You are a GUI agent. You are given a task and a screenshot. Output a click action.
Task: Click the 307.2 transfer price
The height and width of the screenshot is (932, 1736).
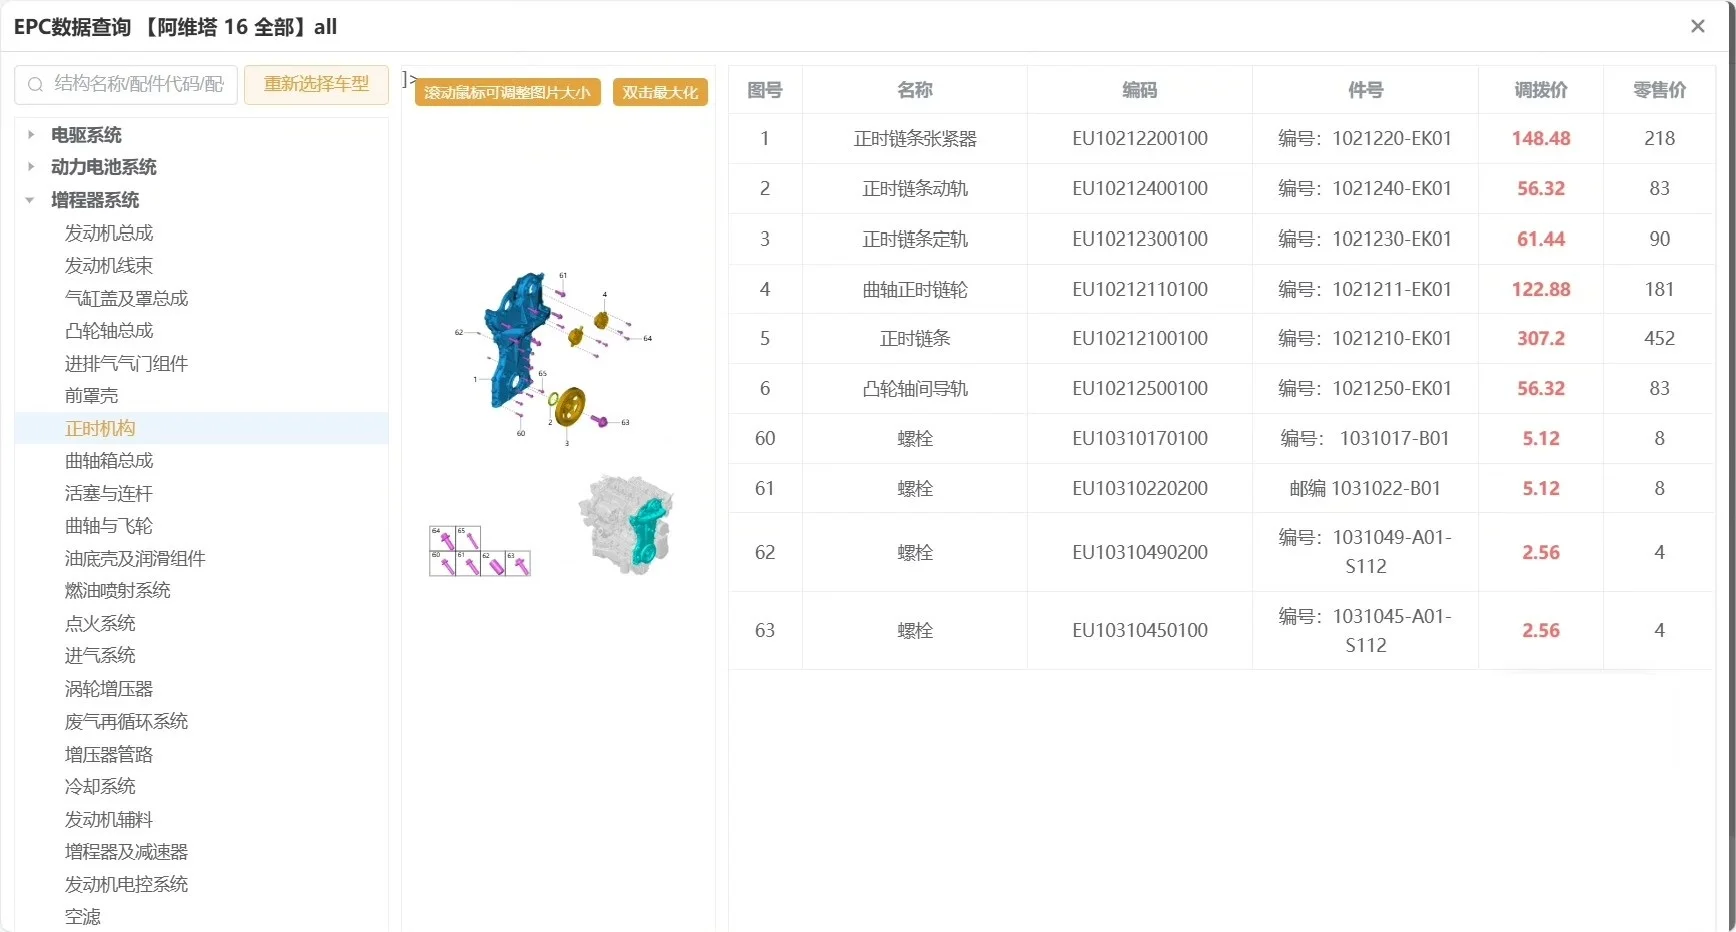[x=1541, y=339]
